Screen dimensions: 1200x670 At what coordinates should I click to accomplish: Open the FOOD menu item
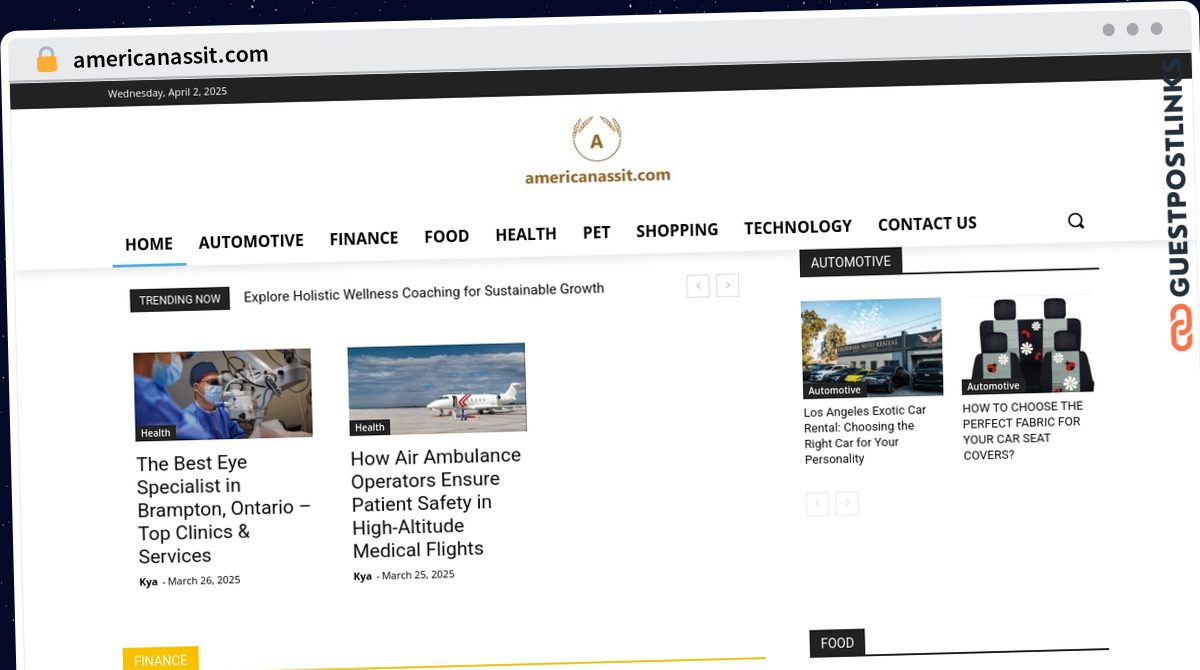click(446, 236)
